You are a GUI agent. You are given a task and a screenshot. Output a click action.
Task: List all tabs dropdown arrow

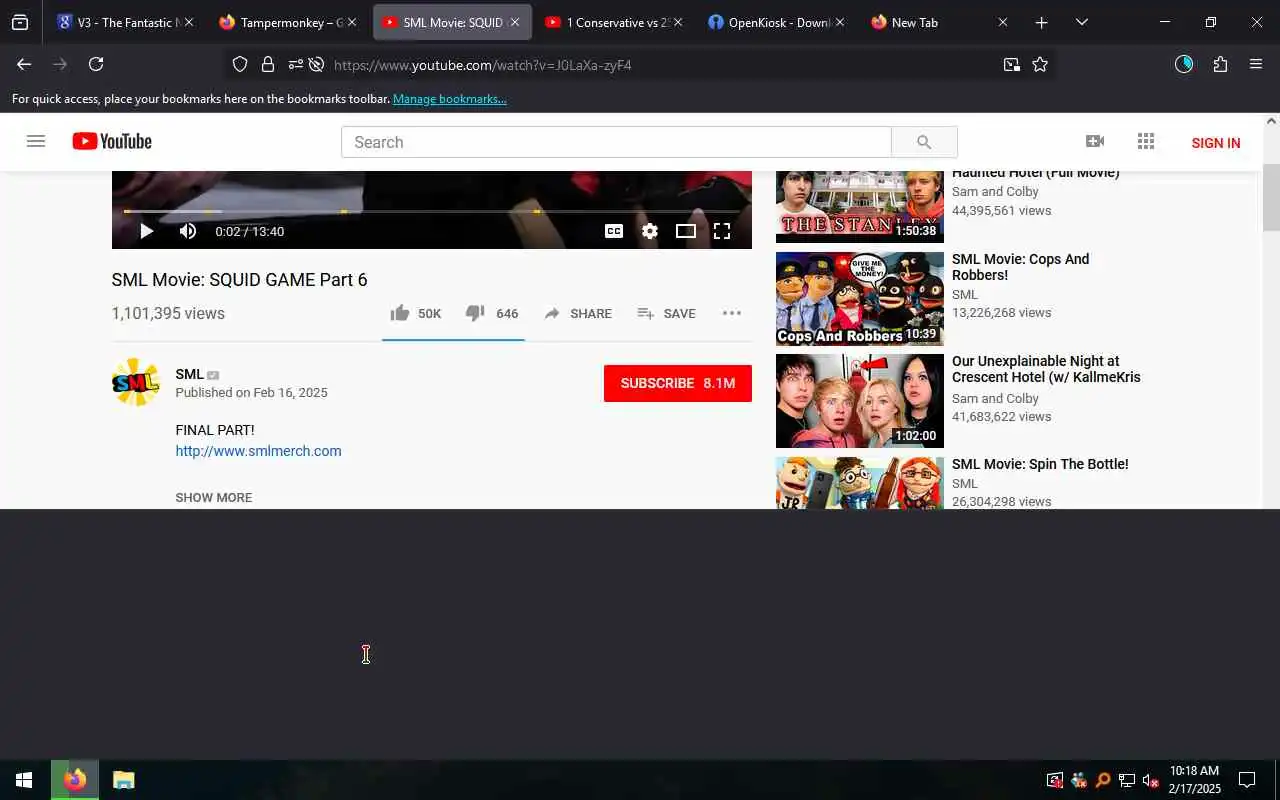click(1081, 22)
